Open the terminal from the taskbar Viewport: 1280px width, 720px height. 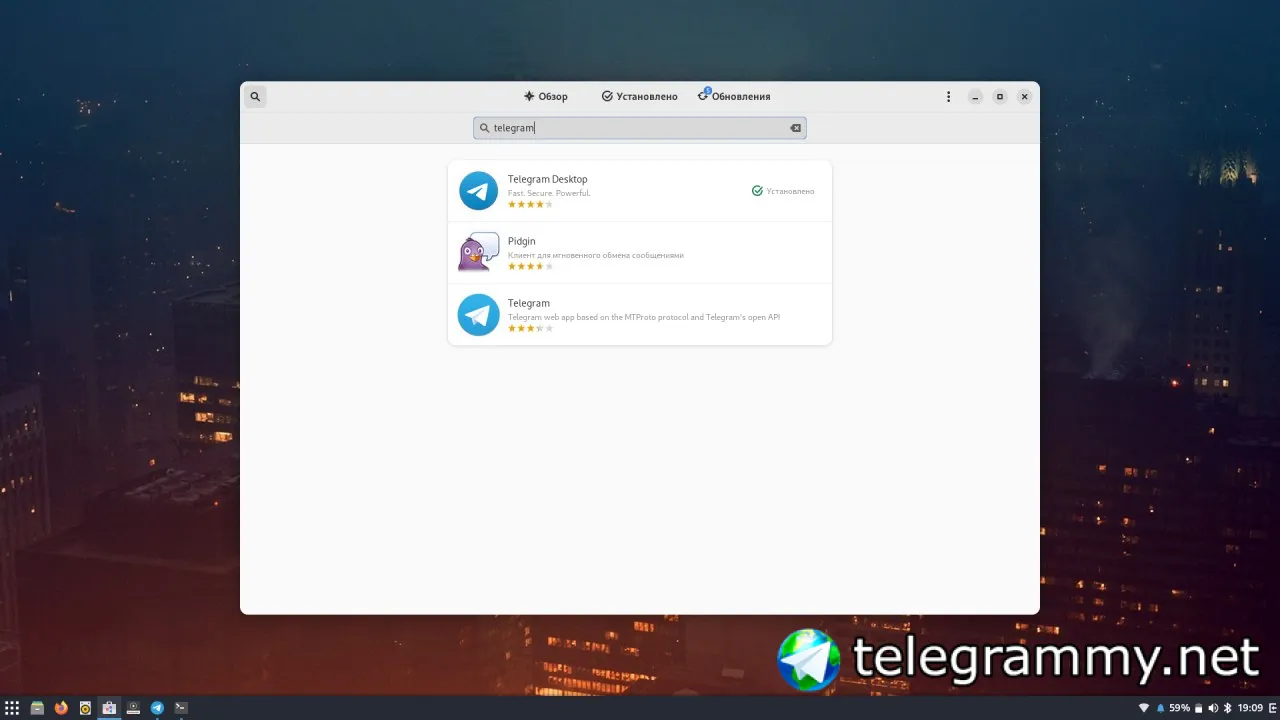click(x=181, y=708)
